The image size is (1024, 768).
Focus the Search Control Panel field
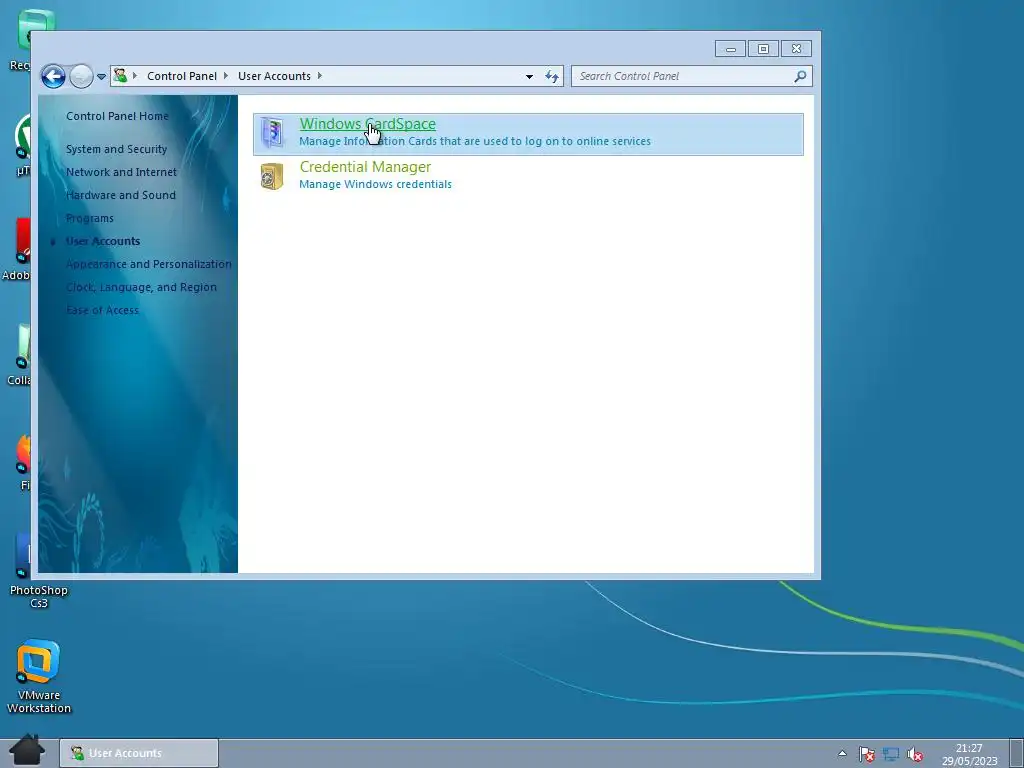coord(683,76)
